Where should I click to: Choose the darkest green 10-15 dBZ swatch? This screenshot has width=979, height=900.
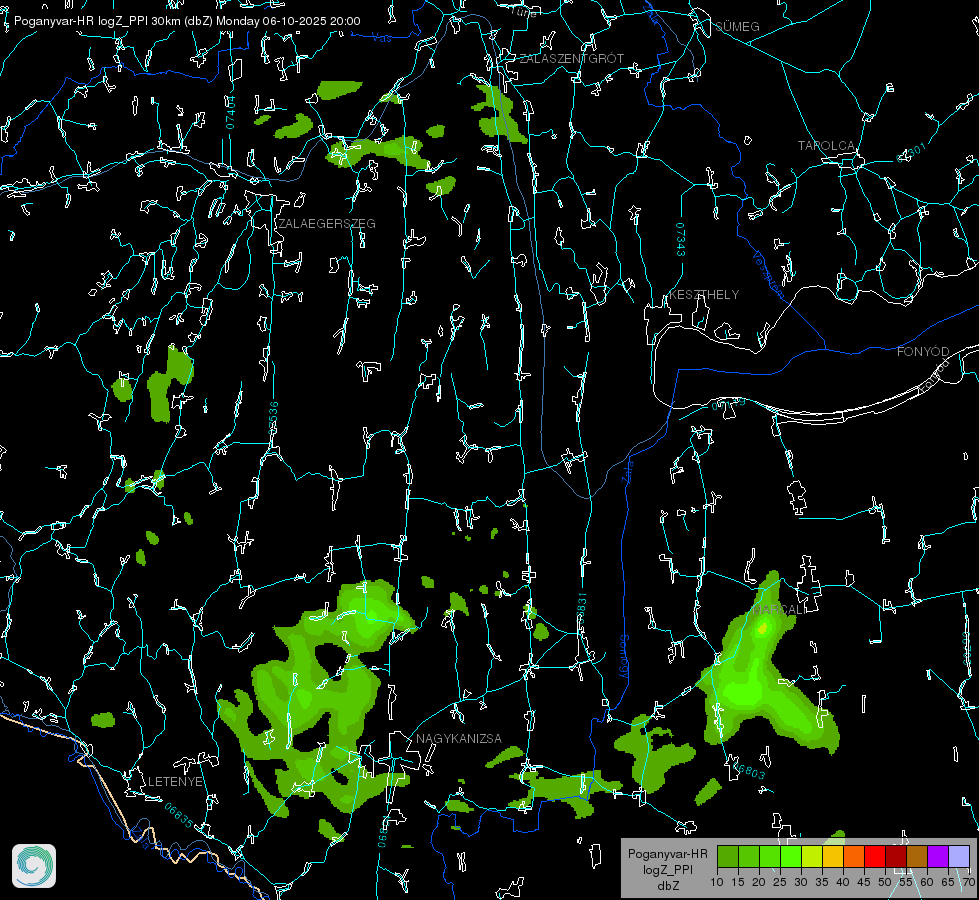[728, 856]
